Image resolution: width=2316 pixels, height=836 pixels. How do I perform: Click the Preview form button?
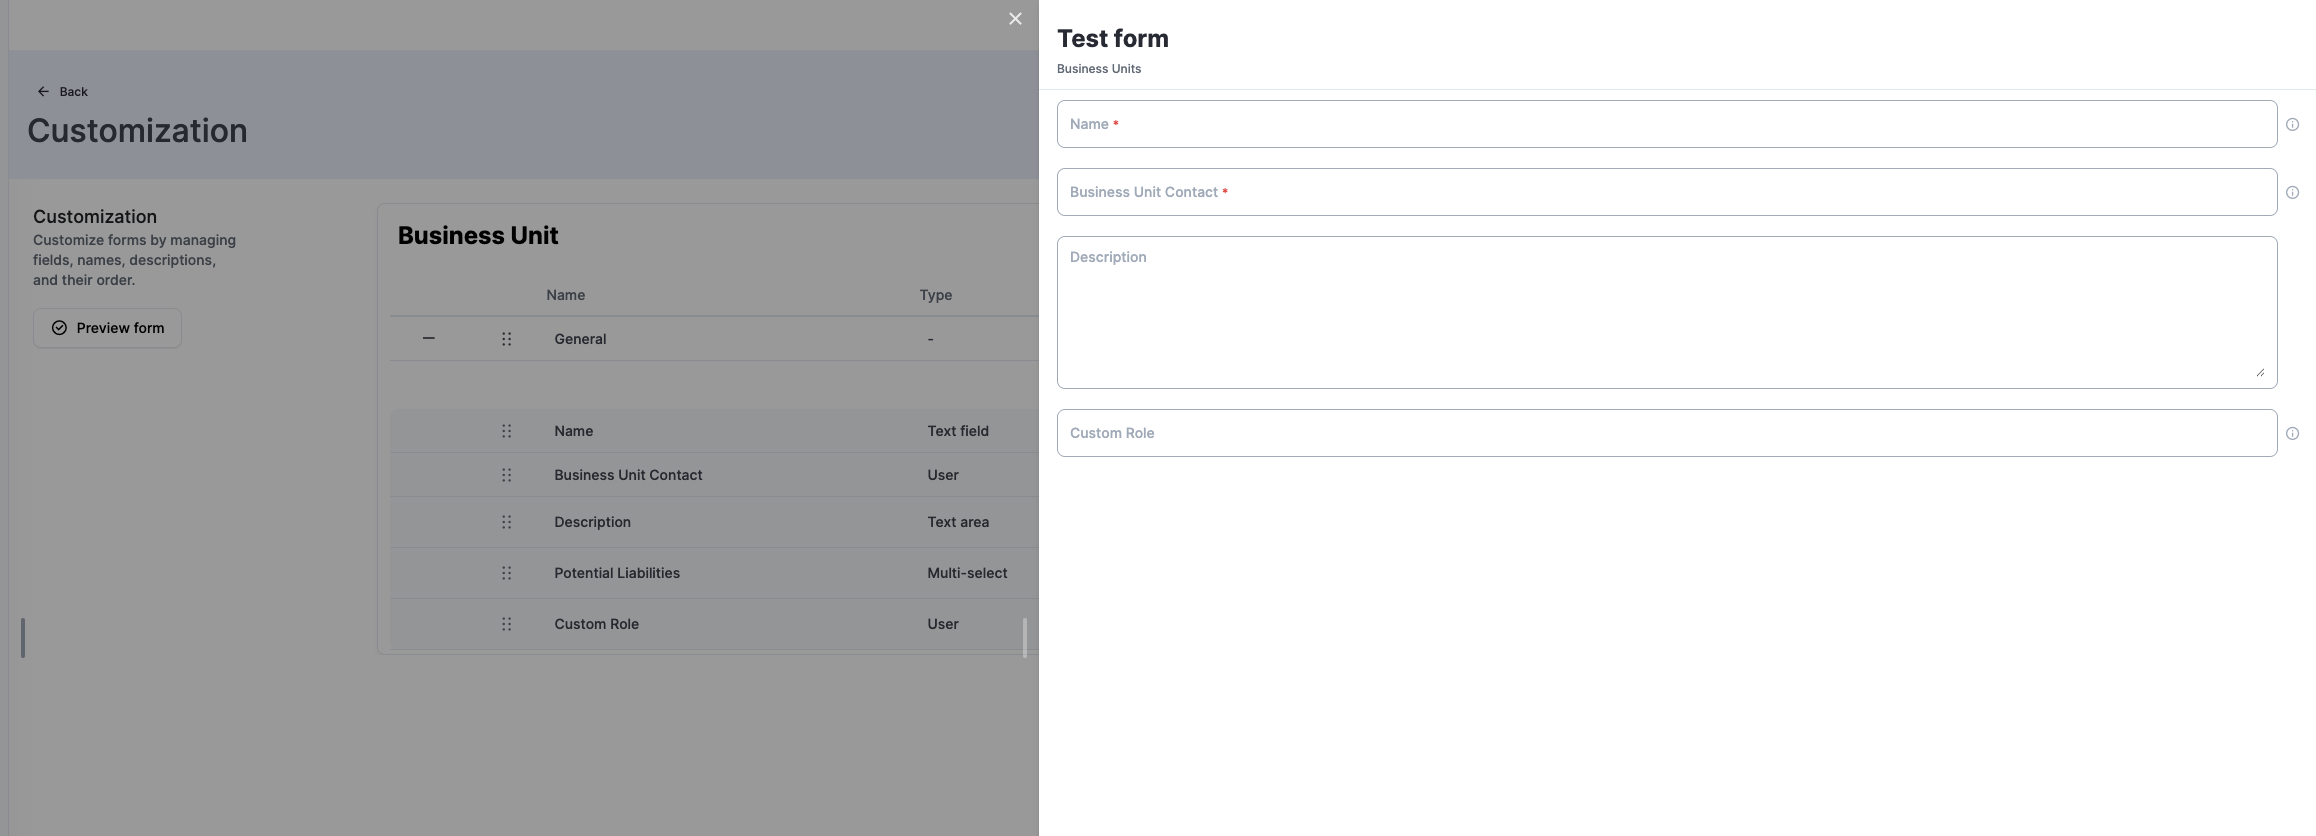[107, 328]
